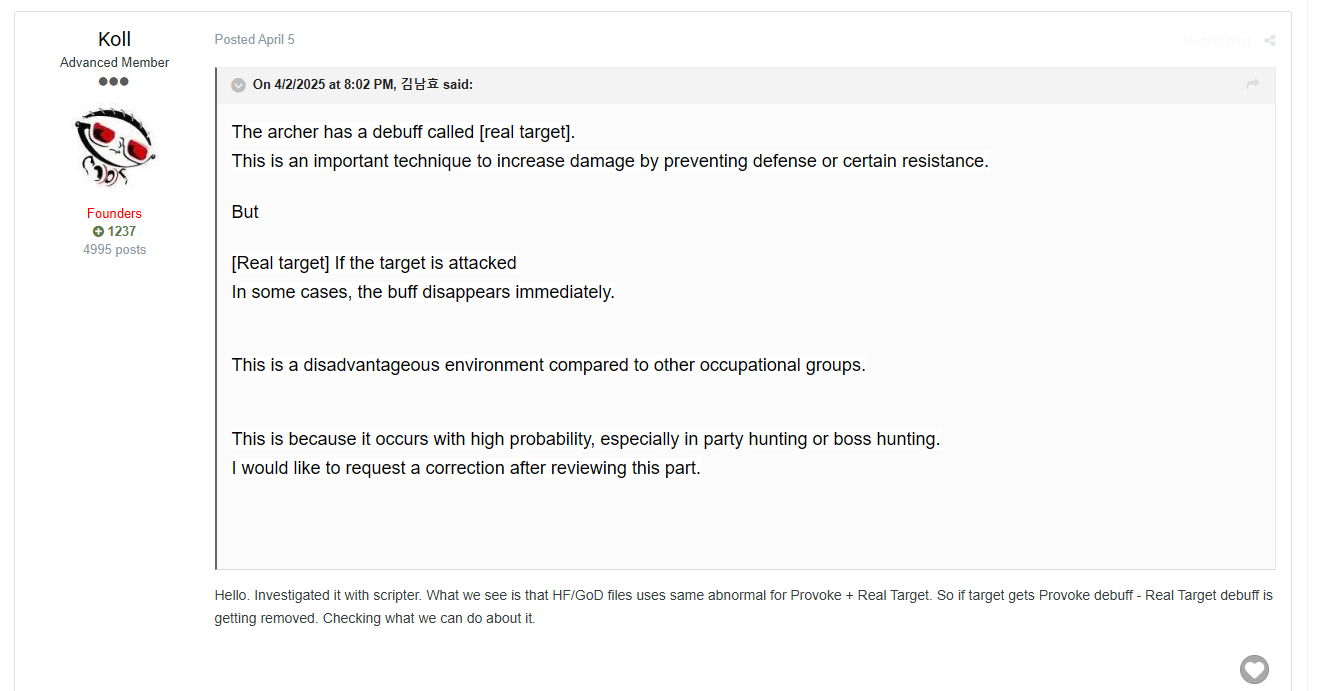Click the word 'But' in quote
This screenshot has width=1326, height=691.
pos(245,212)
